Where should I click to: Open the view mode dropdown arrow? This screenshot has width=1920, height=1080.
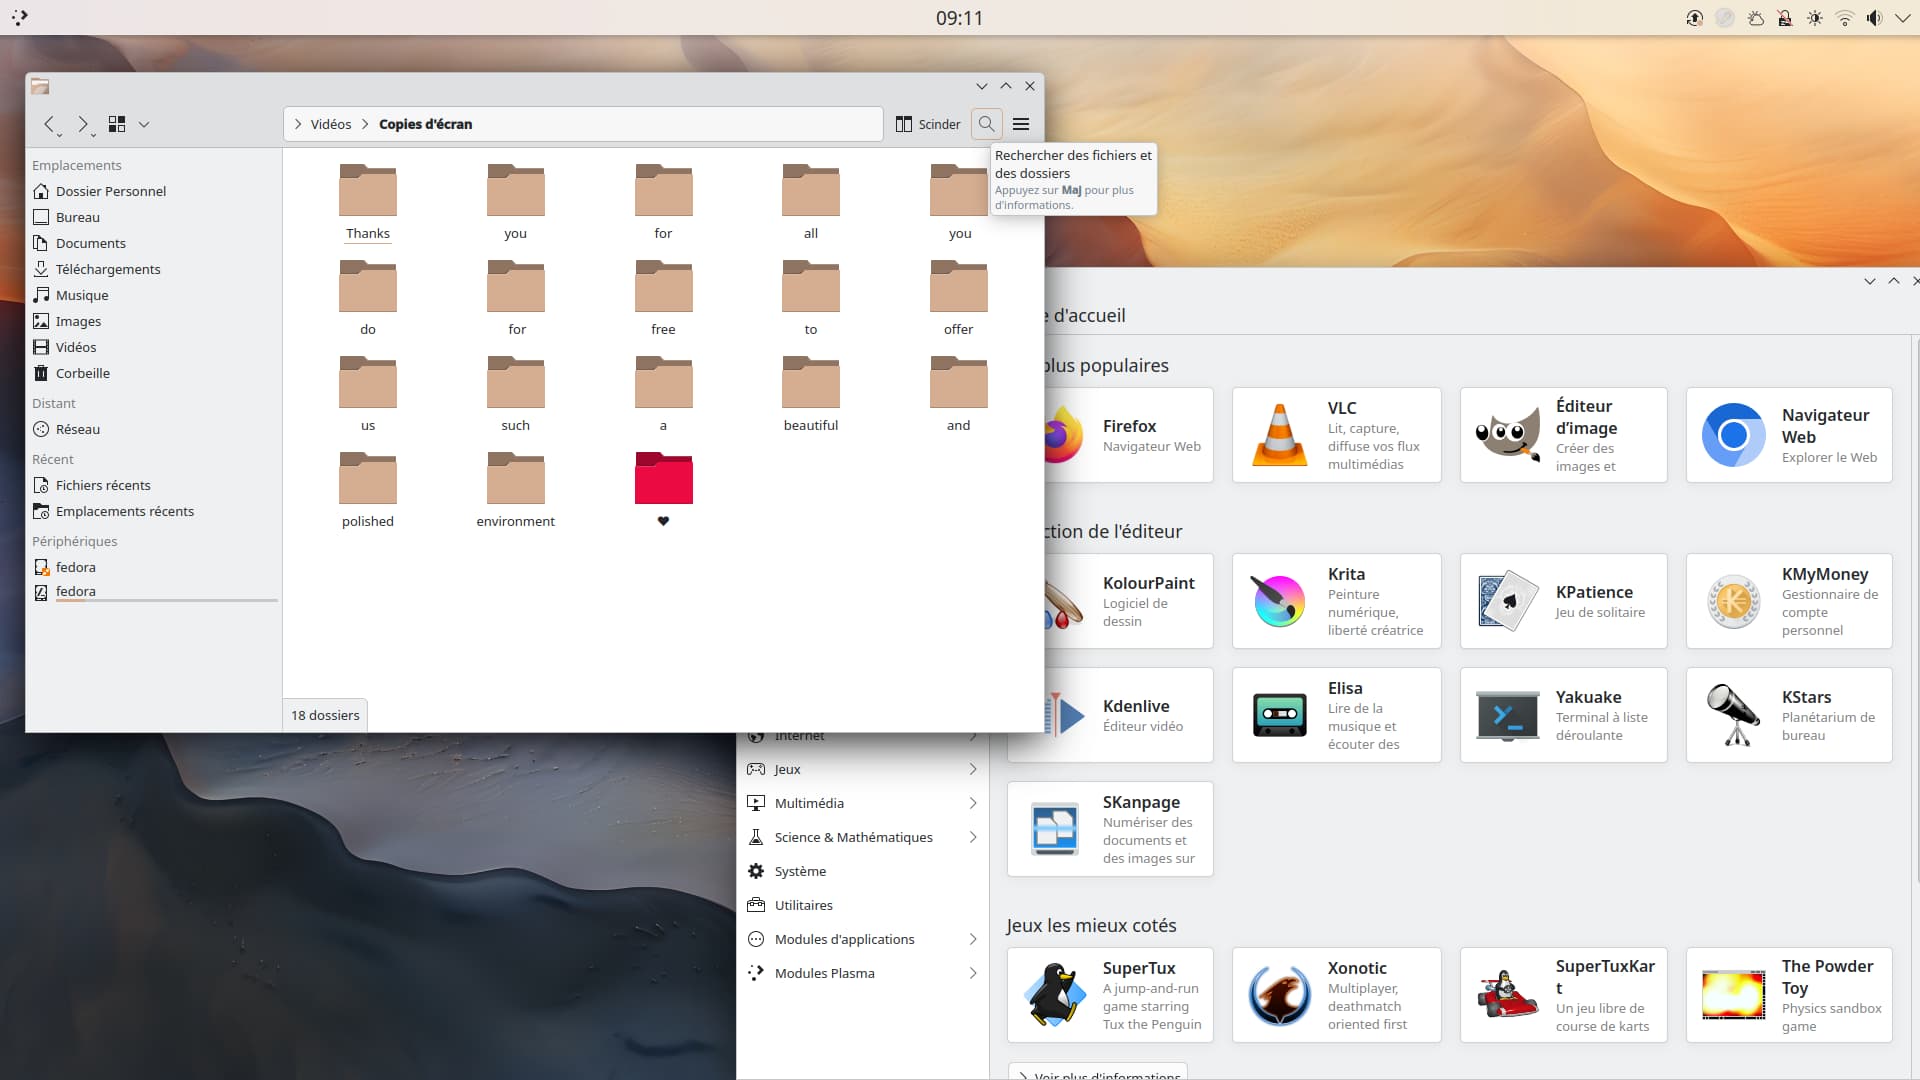(144, 124)
